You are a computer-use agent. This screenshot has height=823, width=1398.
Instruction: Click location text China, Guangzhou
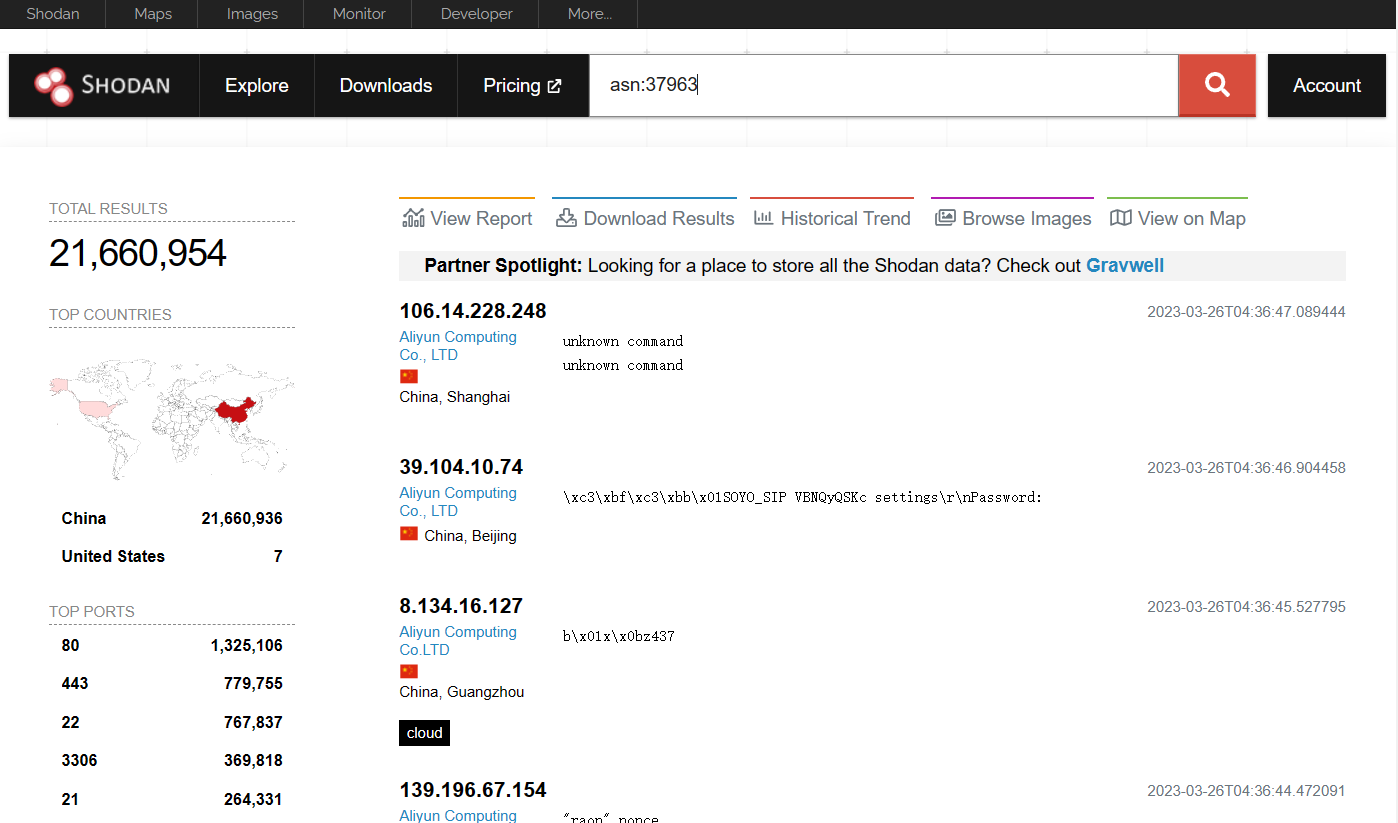pos(462,692)
